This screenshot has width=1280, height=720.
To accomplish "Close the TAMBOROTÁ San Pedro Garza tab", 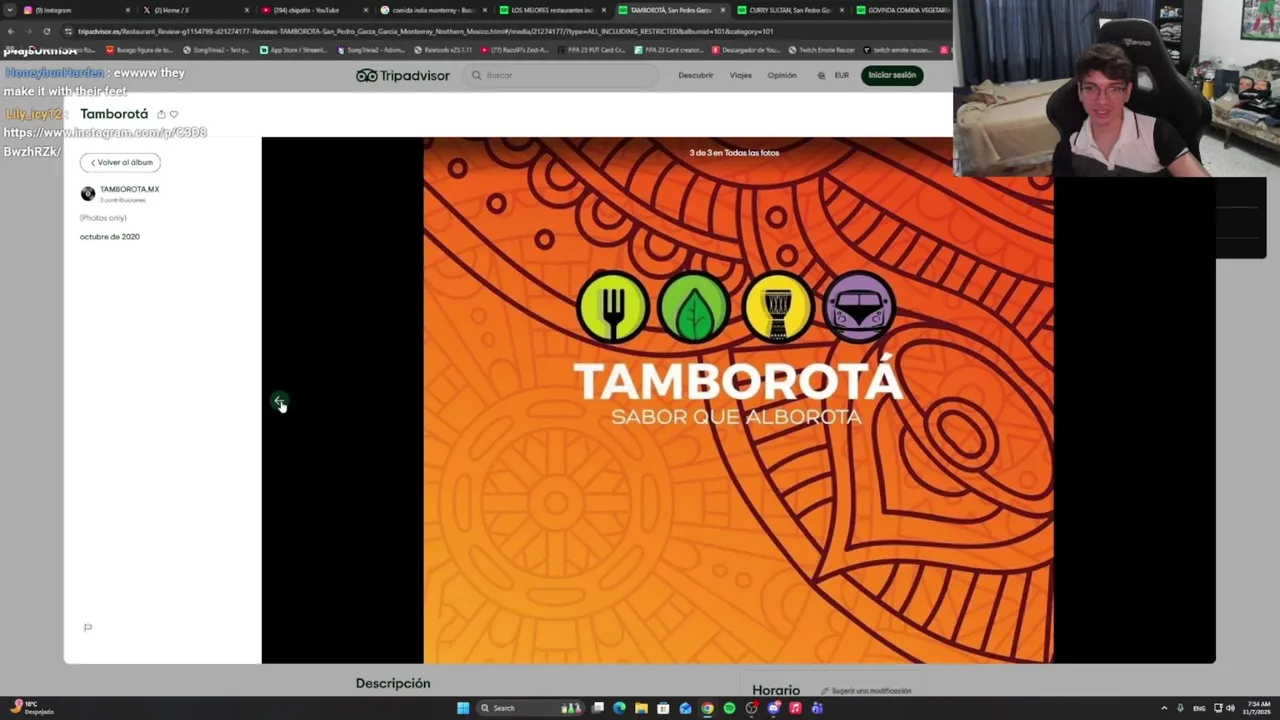I will [x=723, y=10].
